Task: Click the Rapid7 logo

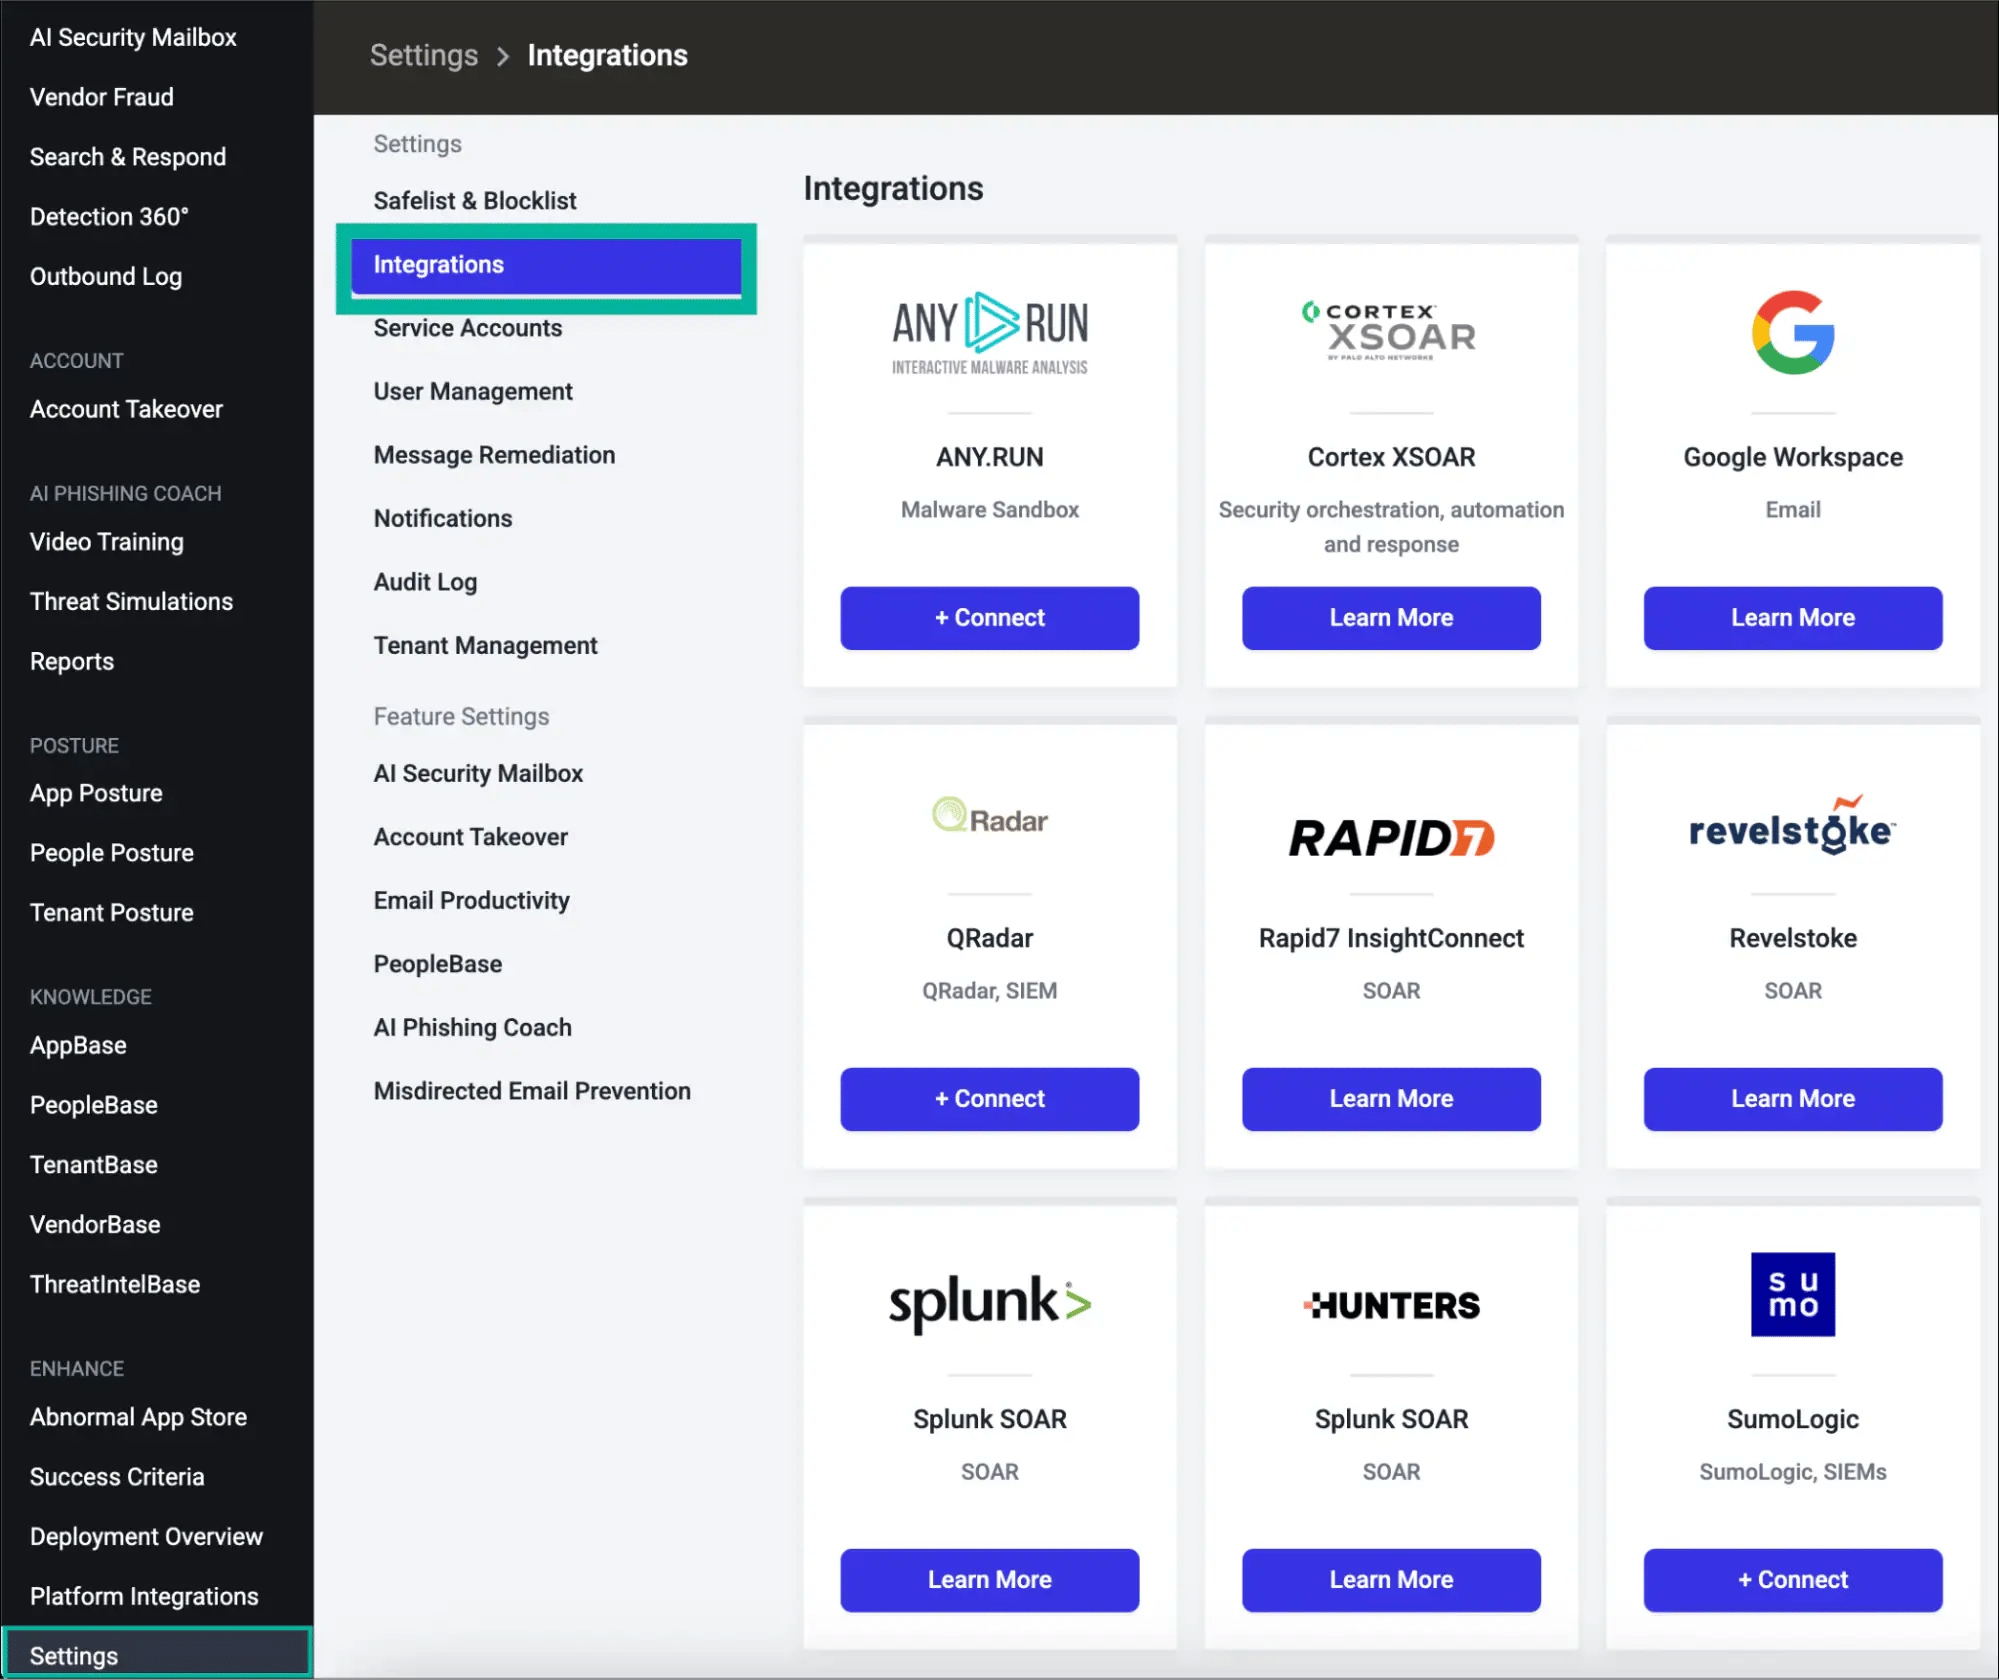Action: click(x=1391, y=838)
